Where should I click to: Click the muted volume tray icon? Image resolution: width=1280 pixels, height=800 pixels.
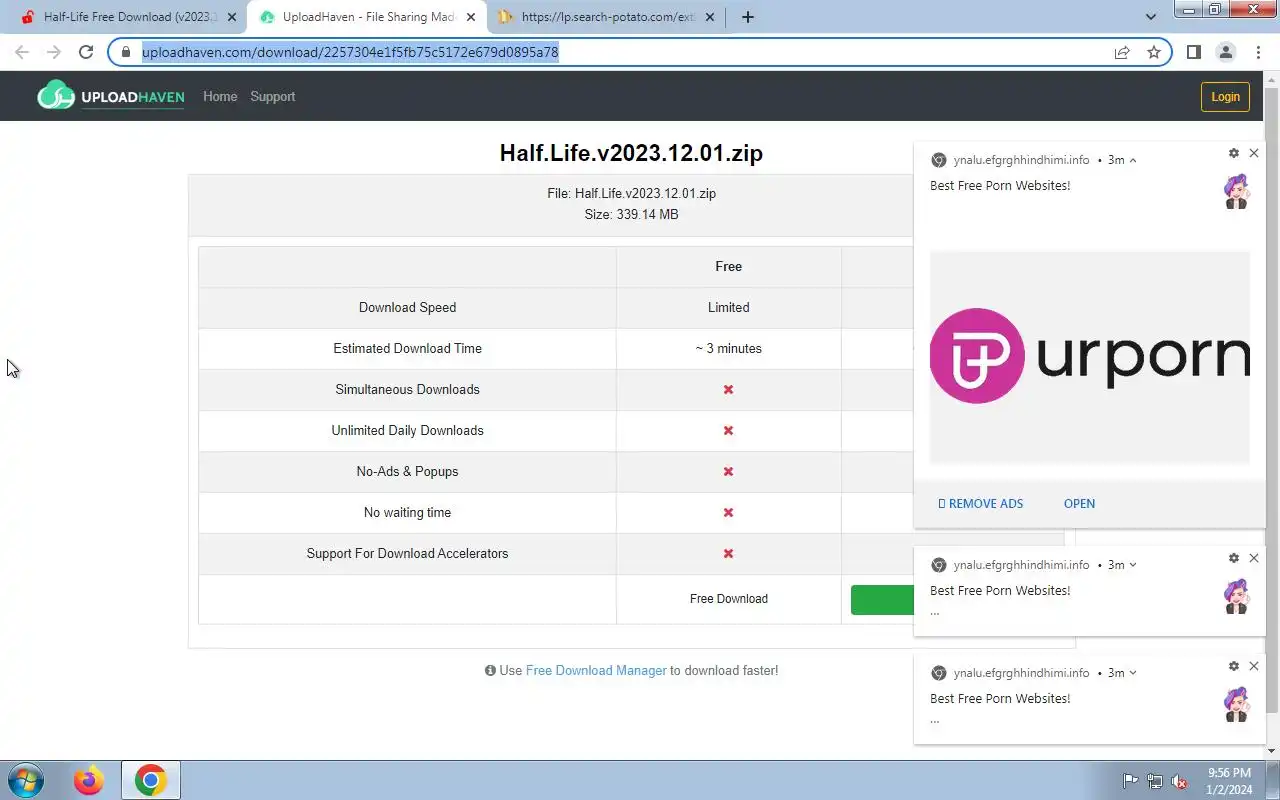coord(1179,781)
